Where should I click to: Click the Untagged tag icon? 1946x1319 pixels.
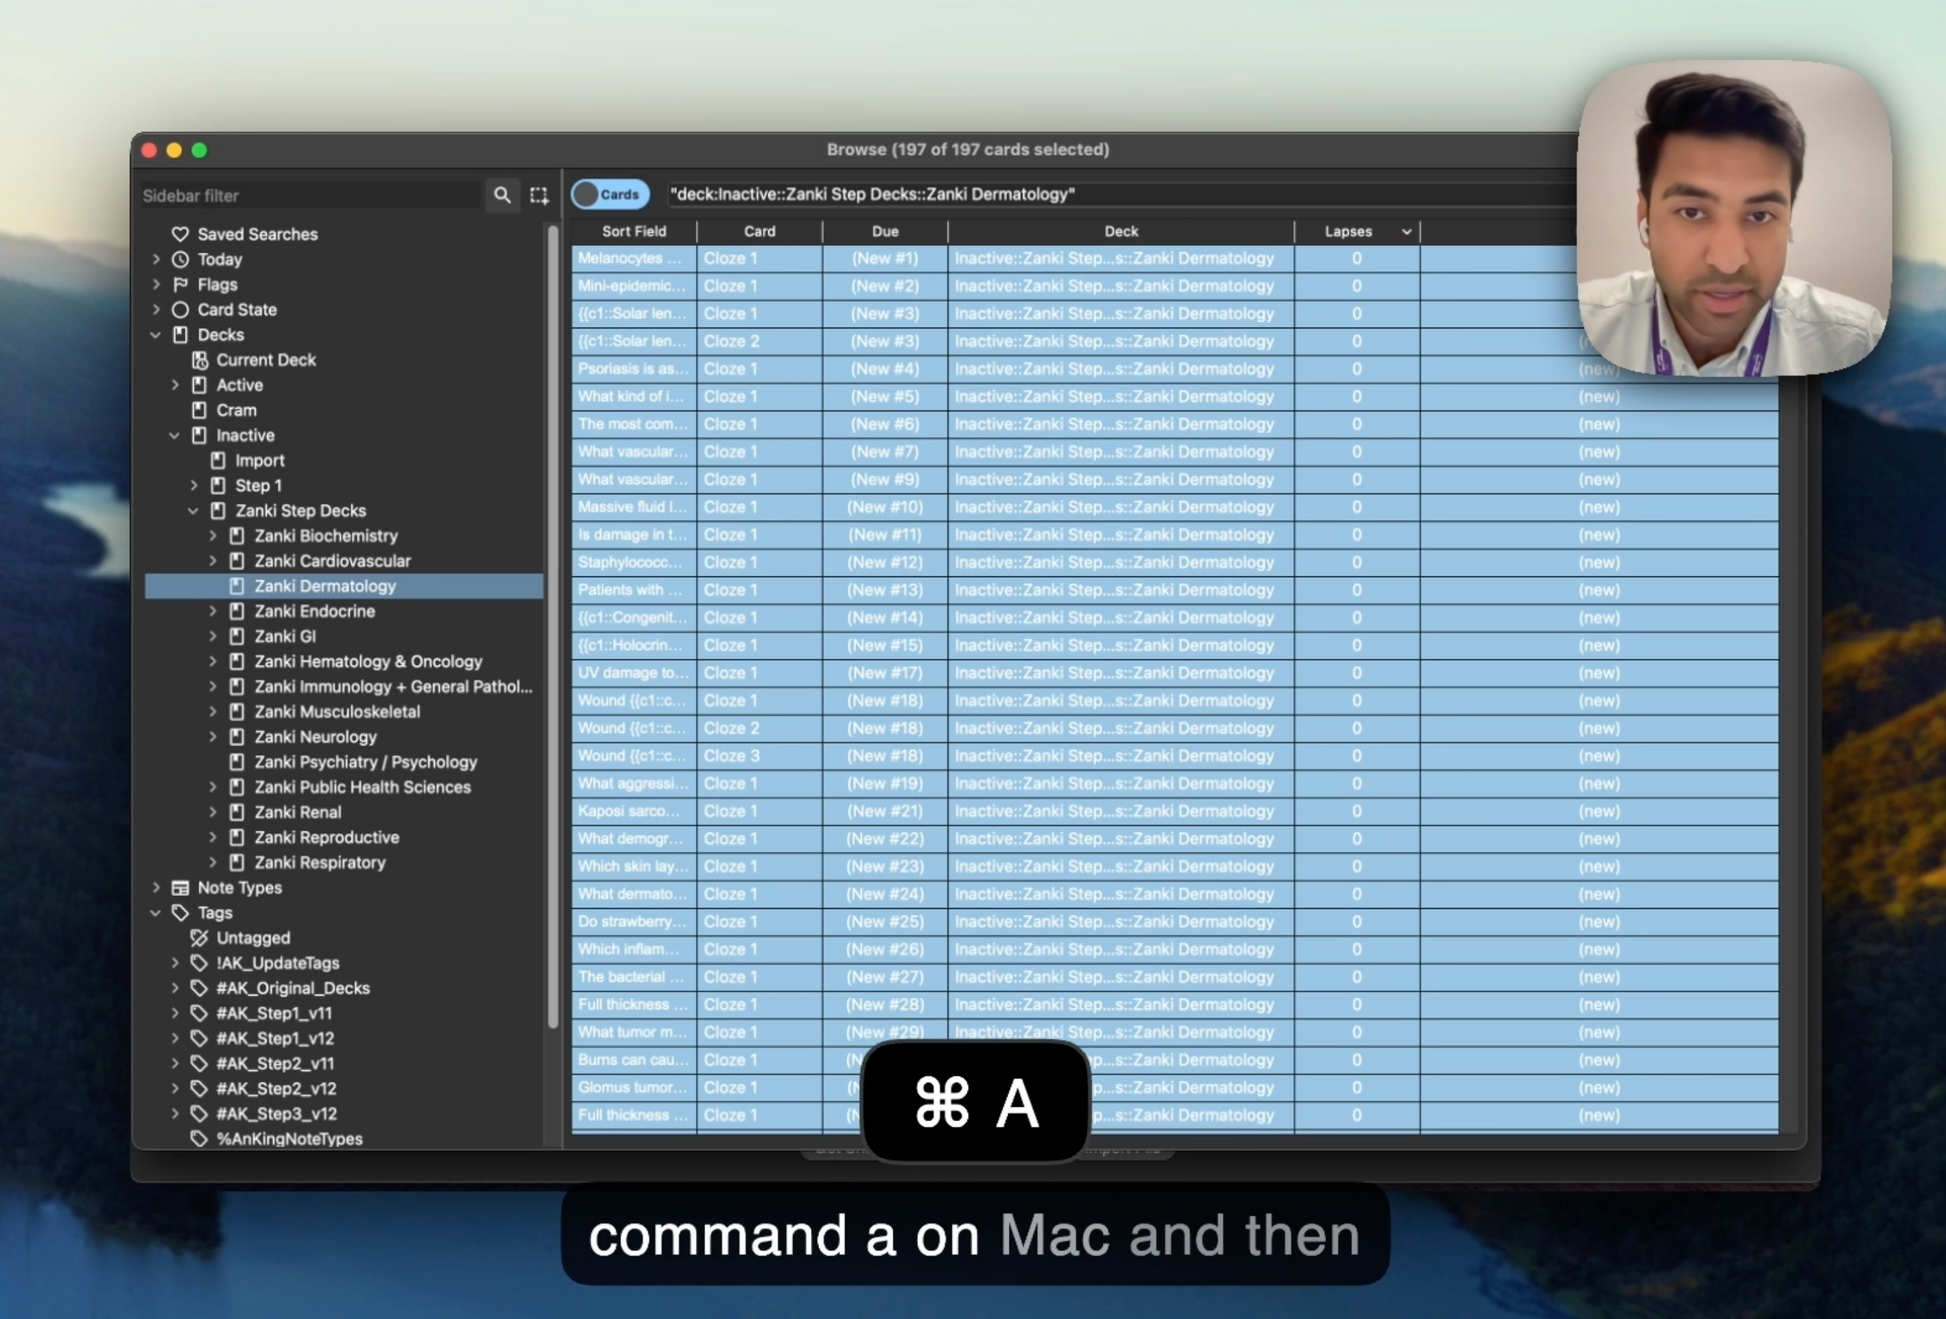tap(199, 938)
